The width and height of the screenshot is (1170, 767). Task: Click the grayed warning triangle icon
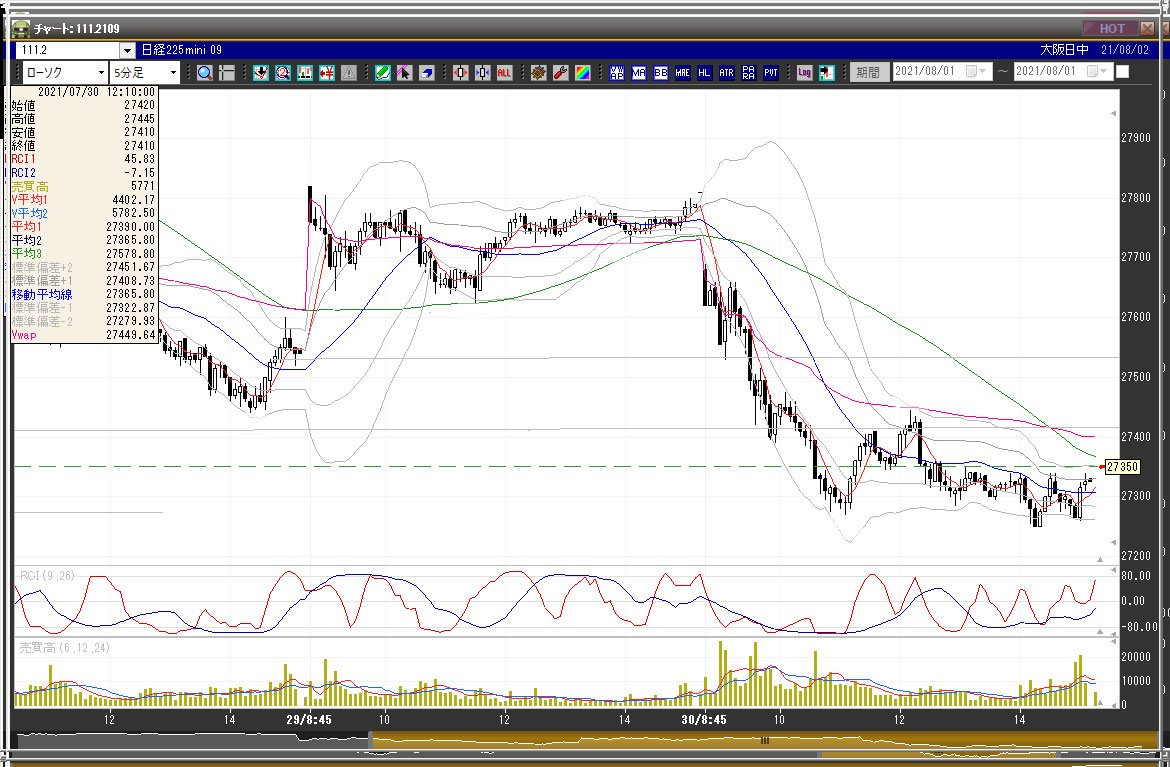[x=348, y=72]
